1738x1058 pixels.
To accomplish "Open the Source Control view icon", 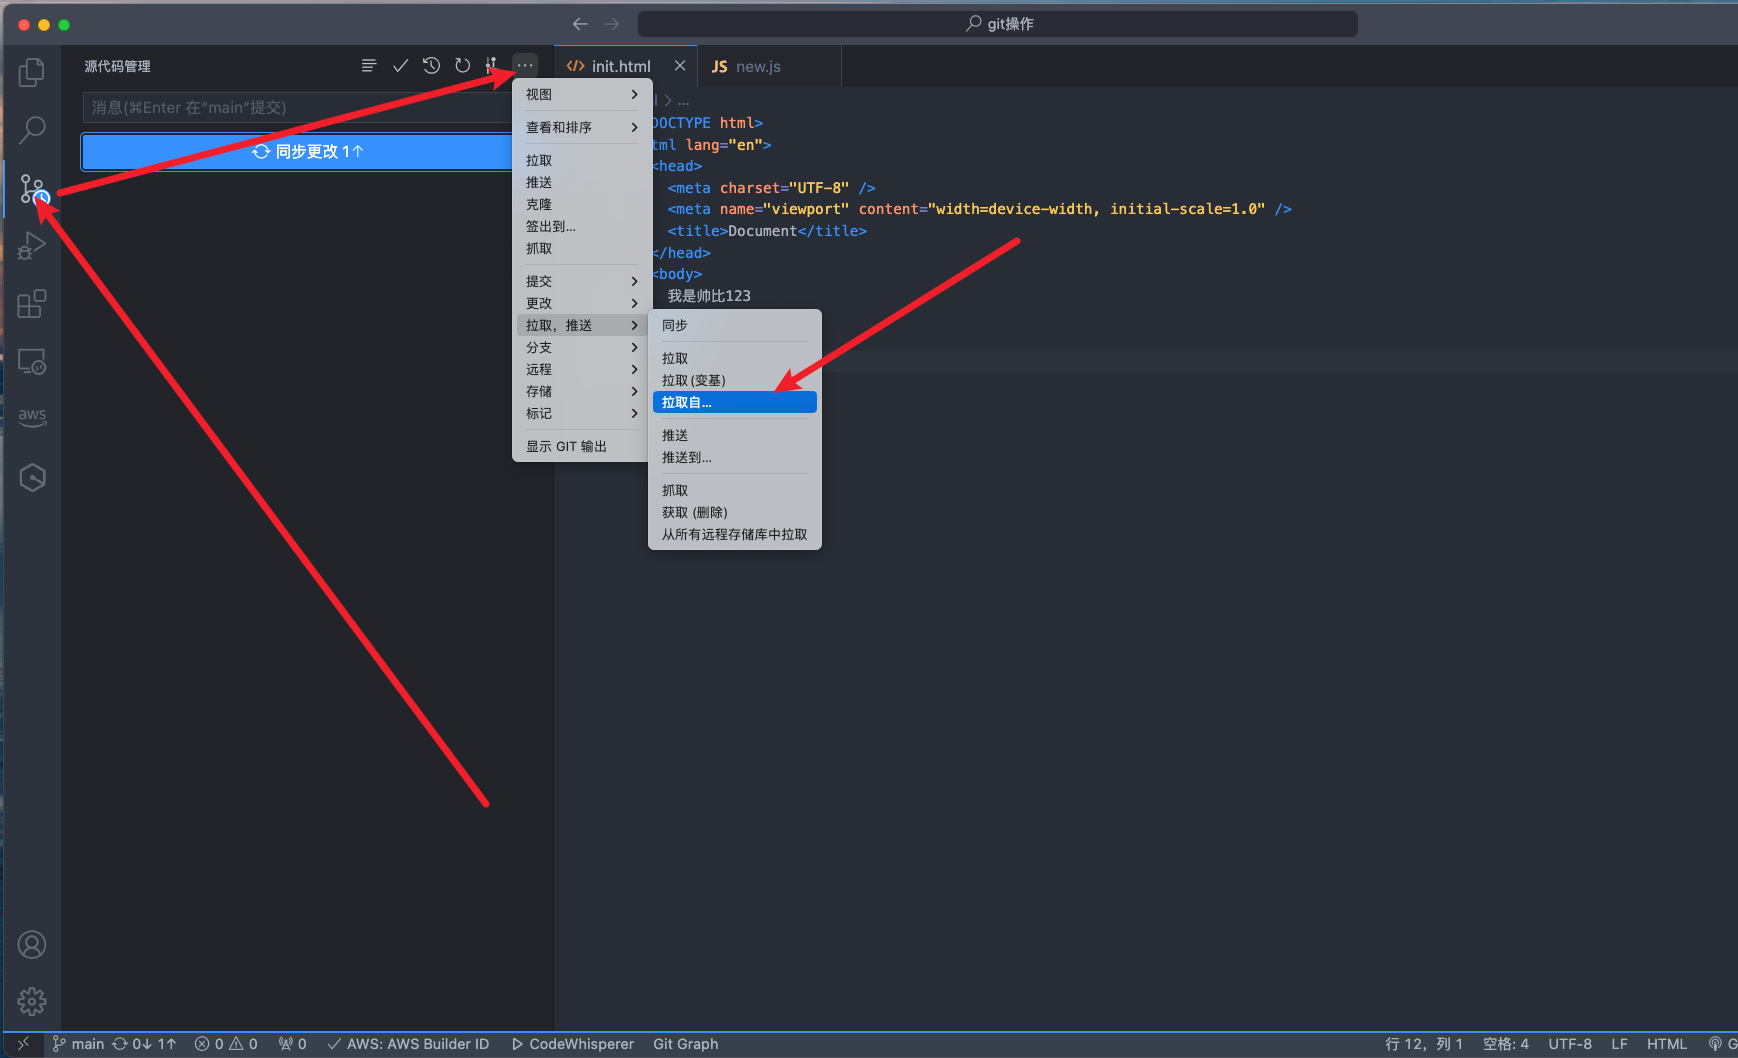I will (32, 188).
